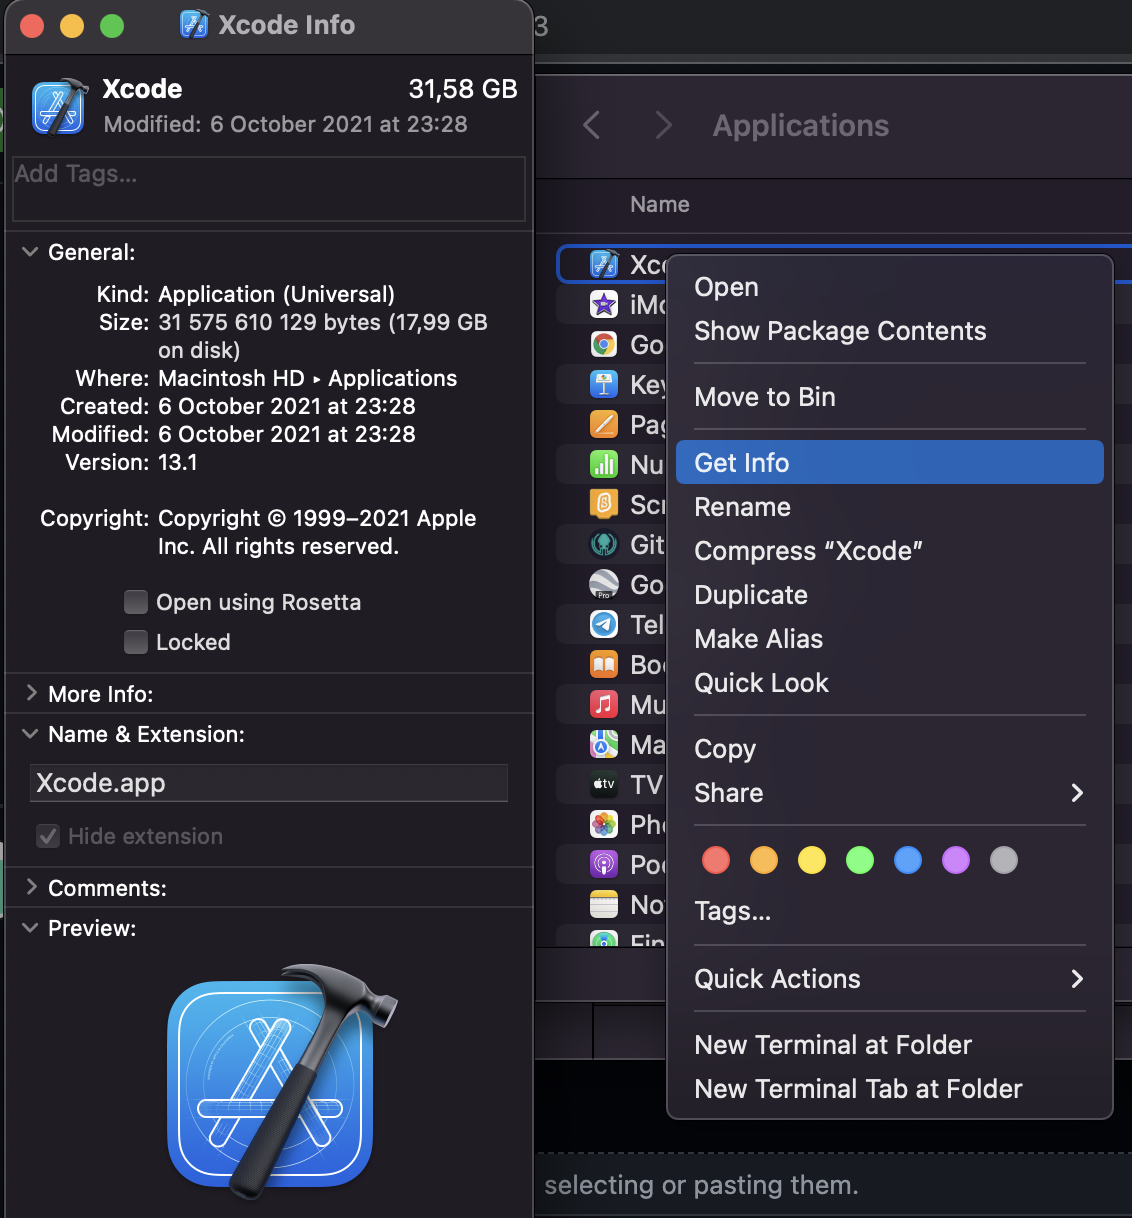Select the GitKraken app icon
The width and height of the screenshot is (1132, 1218).
click(x=604, y=544)
